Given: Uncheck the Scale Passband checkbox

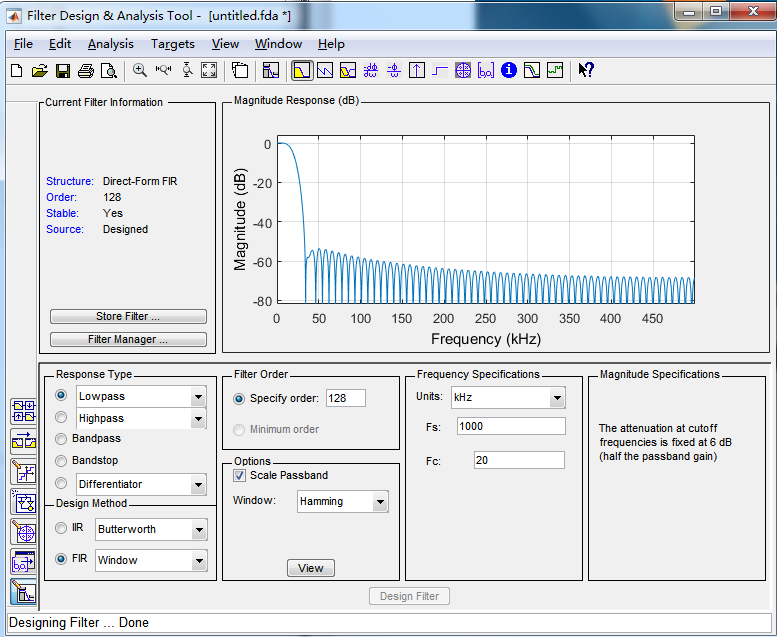Looking at the screenshot, I should point(239,475).
